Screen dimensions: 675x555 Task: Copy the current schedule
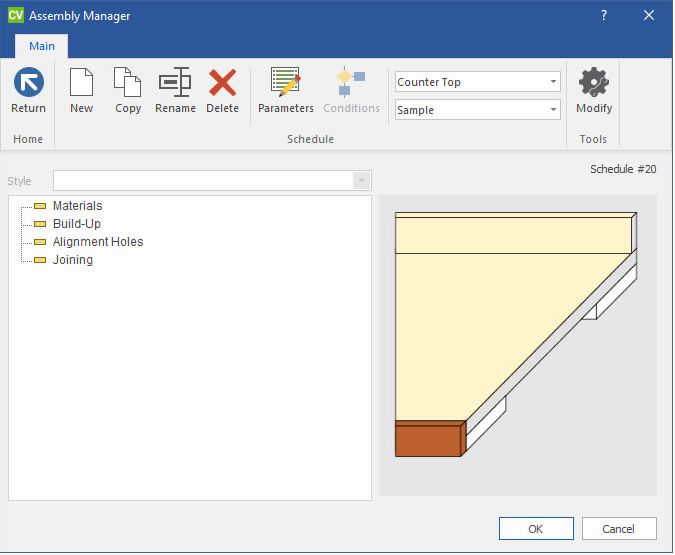click(x=127, y=83)
